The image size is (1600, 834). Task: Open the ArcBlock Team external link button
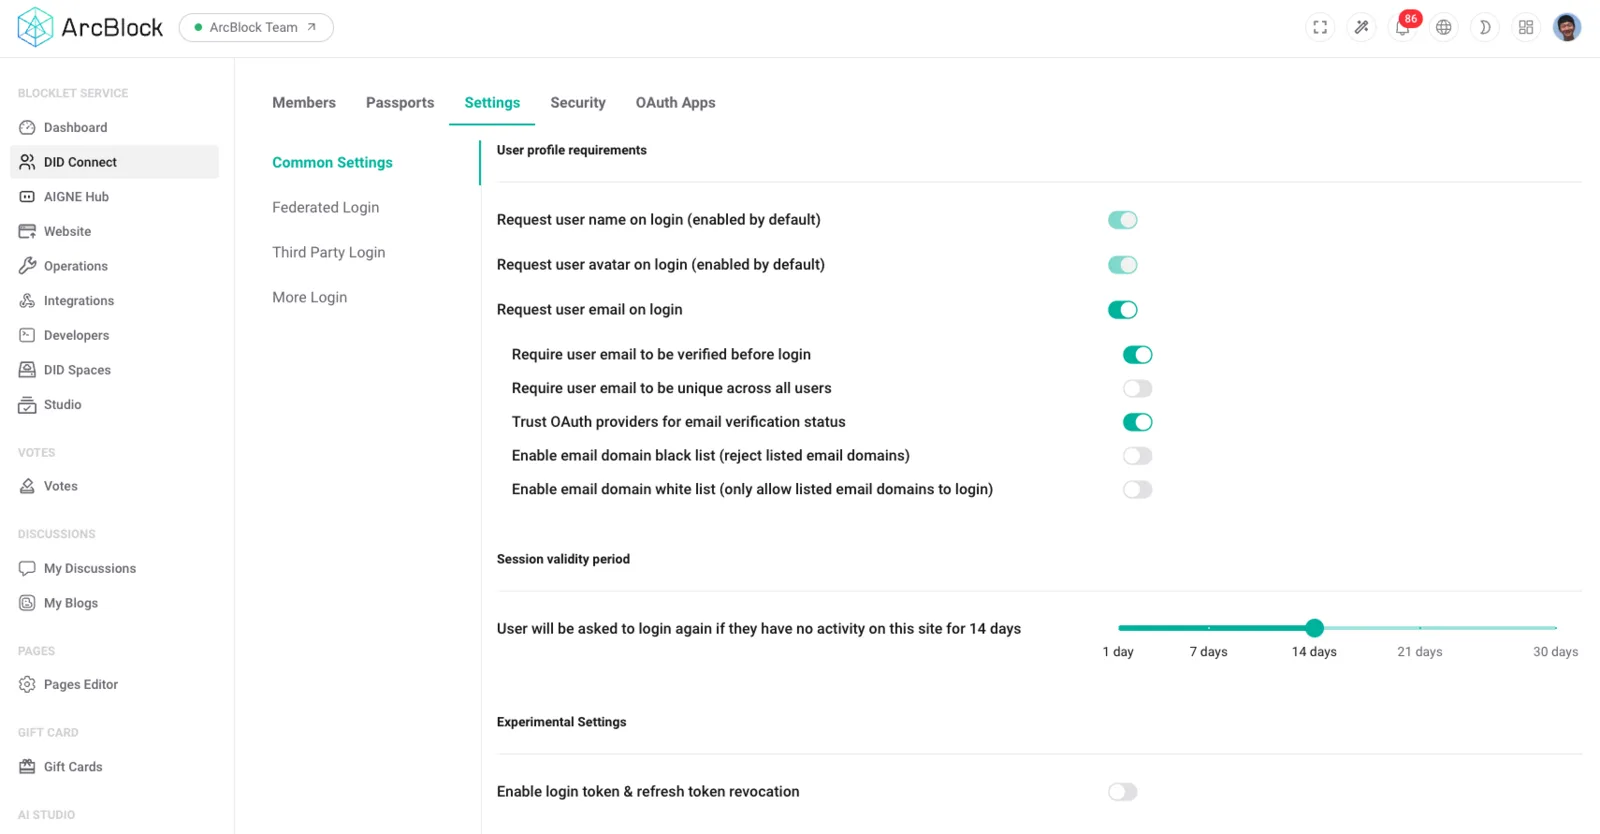point(256,27)
